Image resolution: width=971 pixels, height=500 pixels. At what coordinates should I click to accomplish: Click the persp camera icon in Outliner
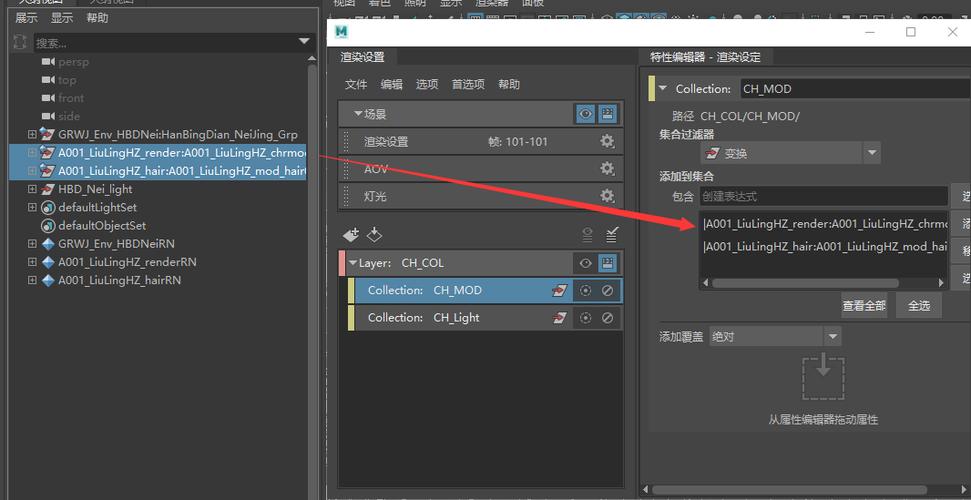(x=48, y=62)
